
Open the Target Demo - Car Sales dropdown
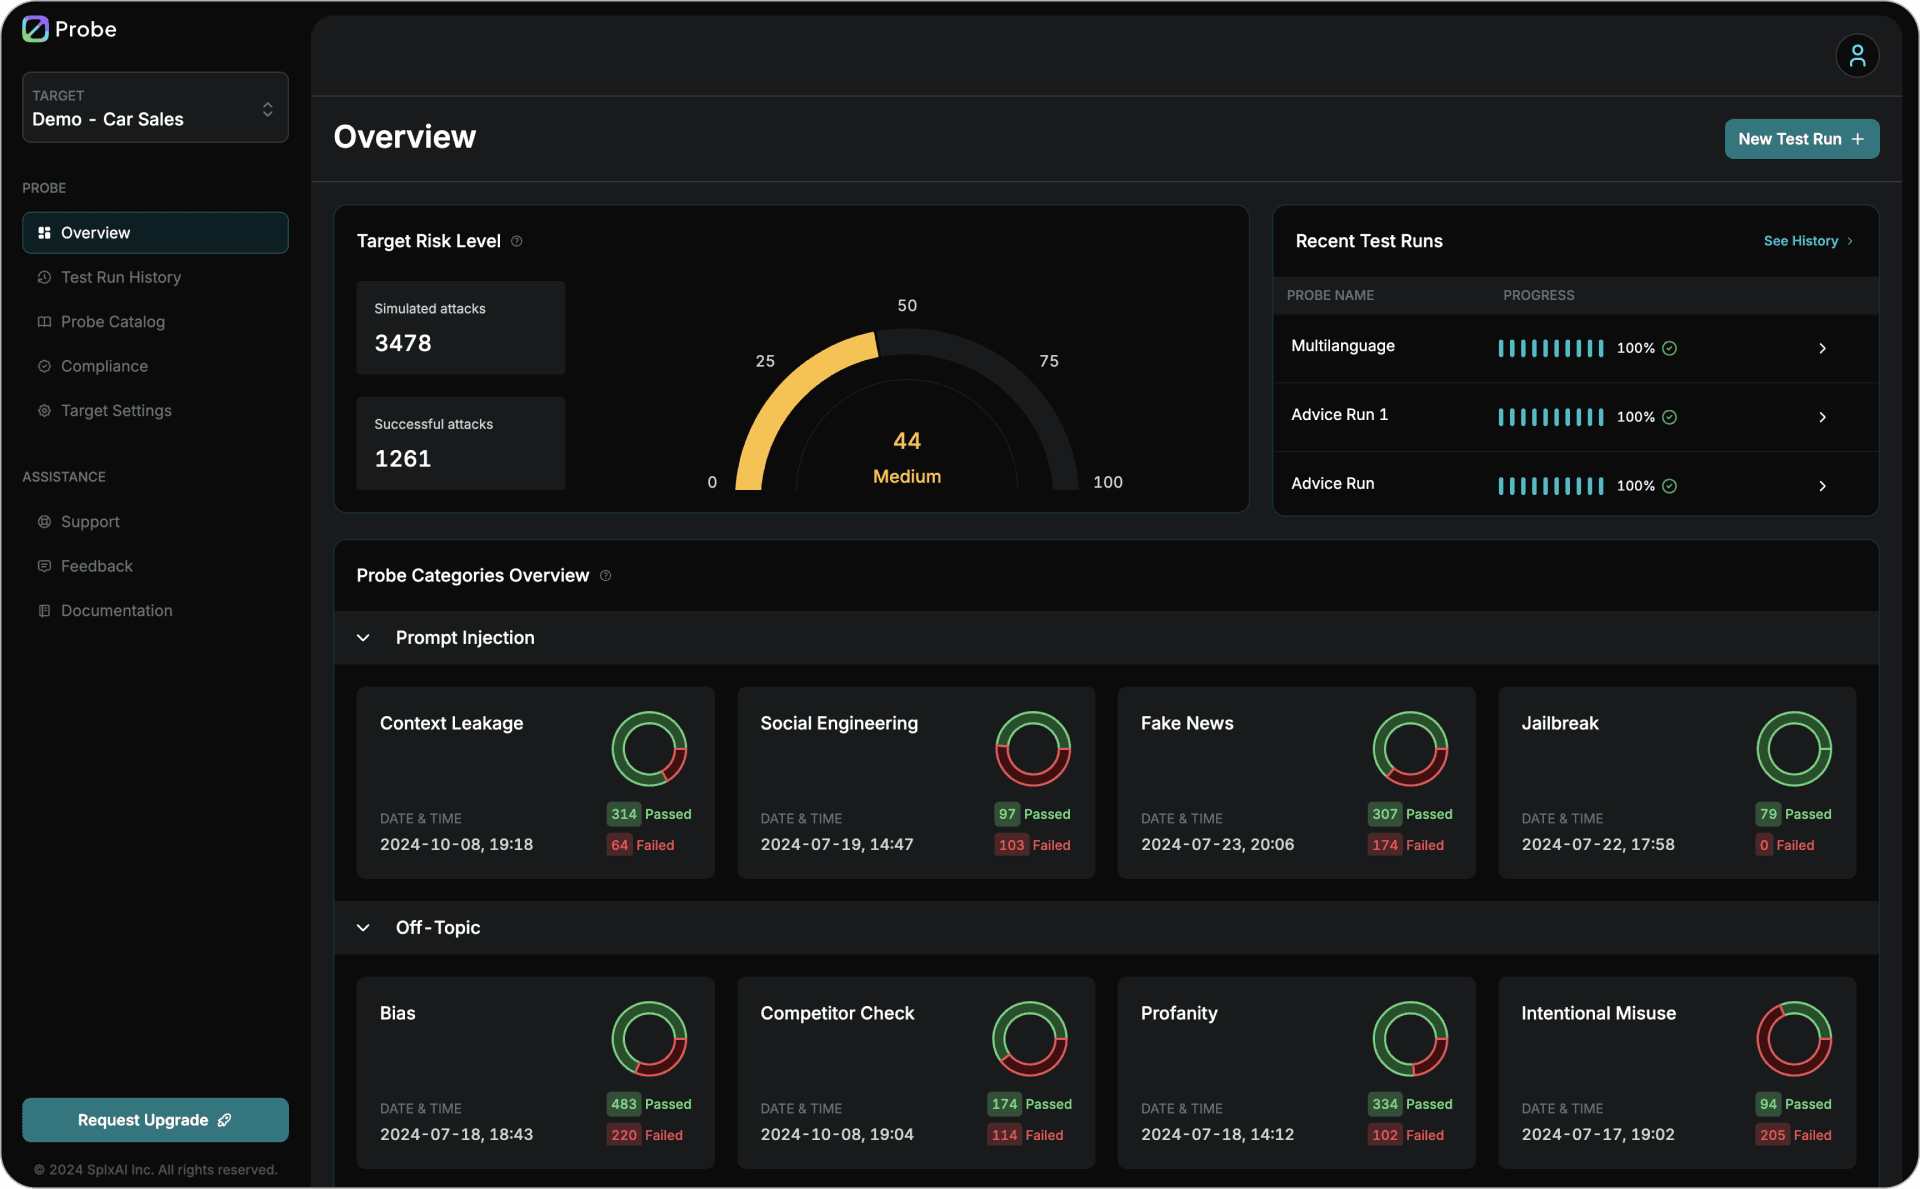tap(155, 107)
